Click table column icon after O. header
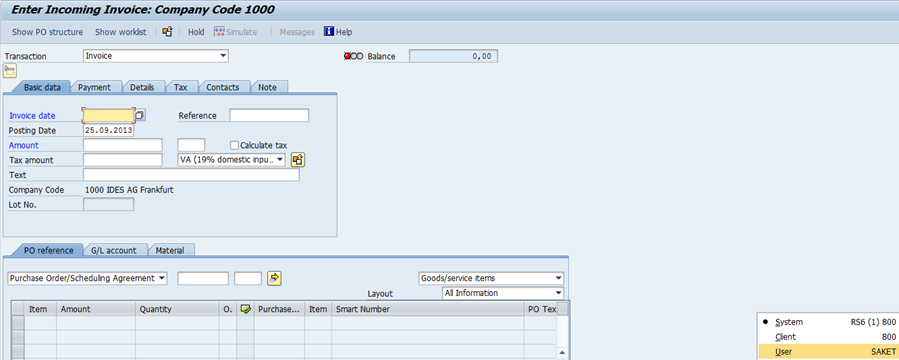The height and width of the screenshot is (360, 899). (x=245, y=309)
